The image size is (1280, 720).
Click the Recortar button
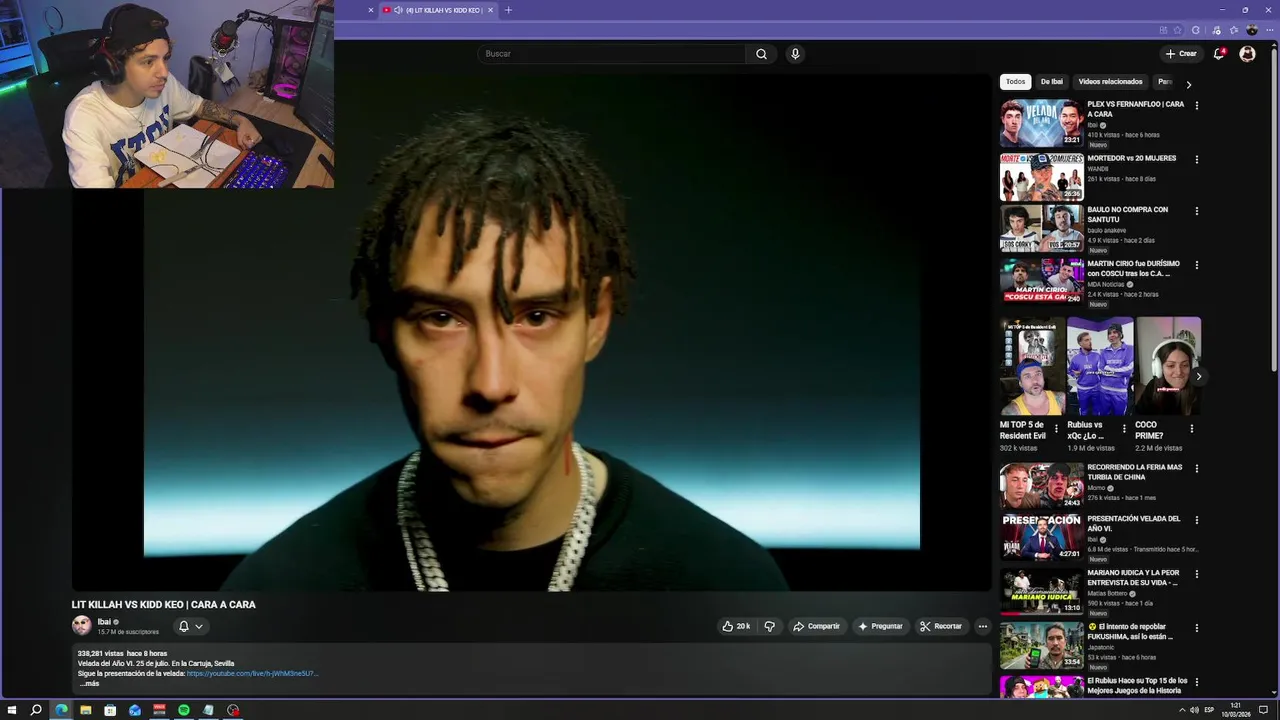[941, 626]
